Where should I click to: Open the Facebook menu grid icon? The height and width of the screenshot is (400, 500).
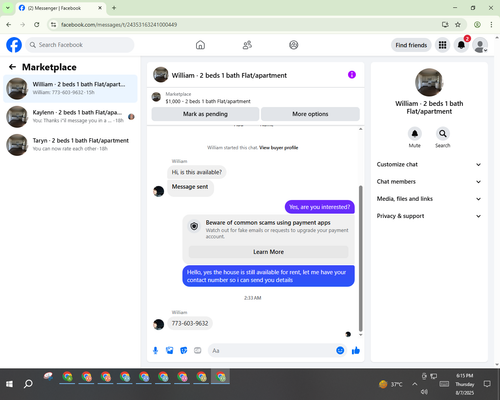coord(442,45)
